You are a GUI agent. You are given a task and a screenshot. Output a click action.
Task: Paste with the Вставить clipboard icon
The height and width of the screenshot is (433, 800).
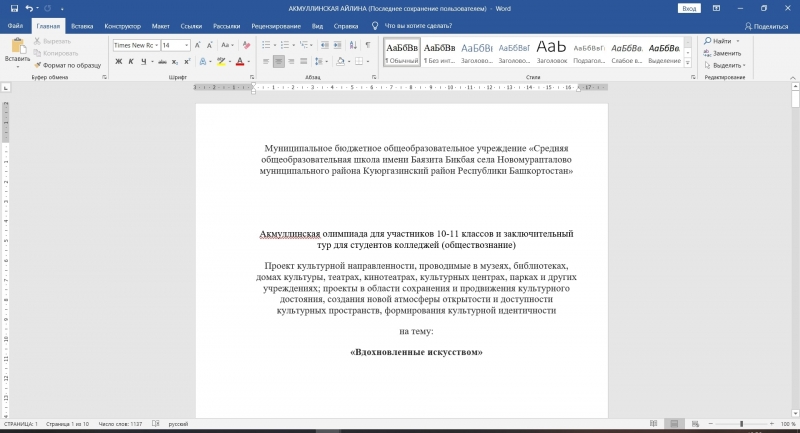(x=17, y=46)
